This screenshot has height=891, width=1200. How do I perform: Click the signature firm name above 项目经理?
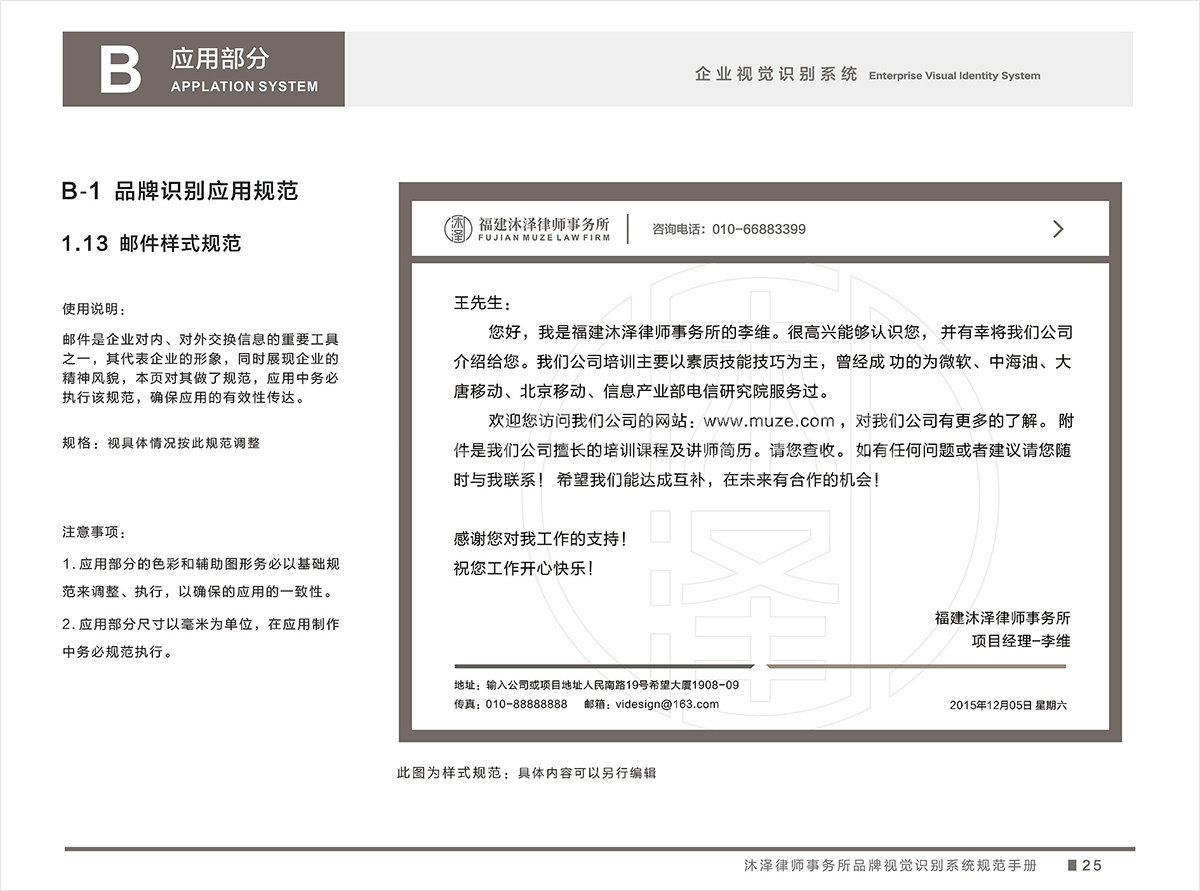click(1003, 617)
